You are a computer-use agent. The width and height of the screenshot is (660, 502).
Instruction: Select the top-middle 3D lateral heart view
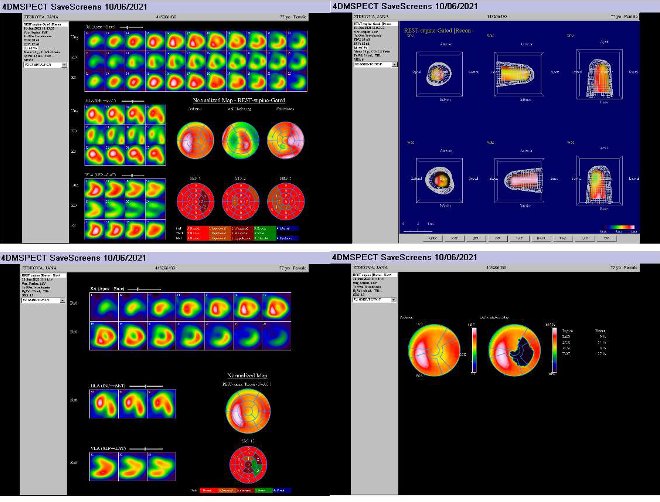tap(513, 76)
